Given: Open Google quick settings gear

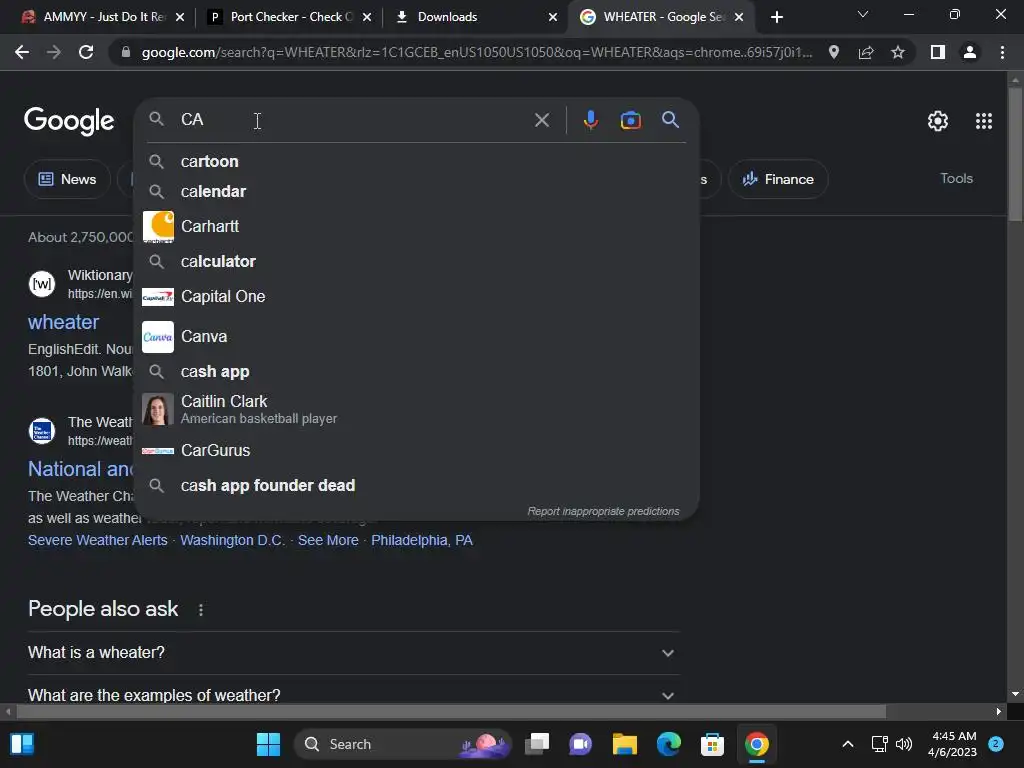Looking at the screenshot, I should [x=938, y=121].
